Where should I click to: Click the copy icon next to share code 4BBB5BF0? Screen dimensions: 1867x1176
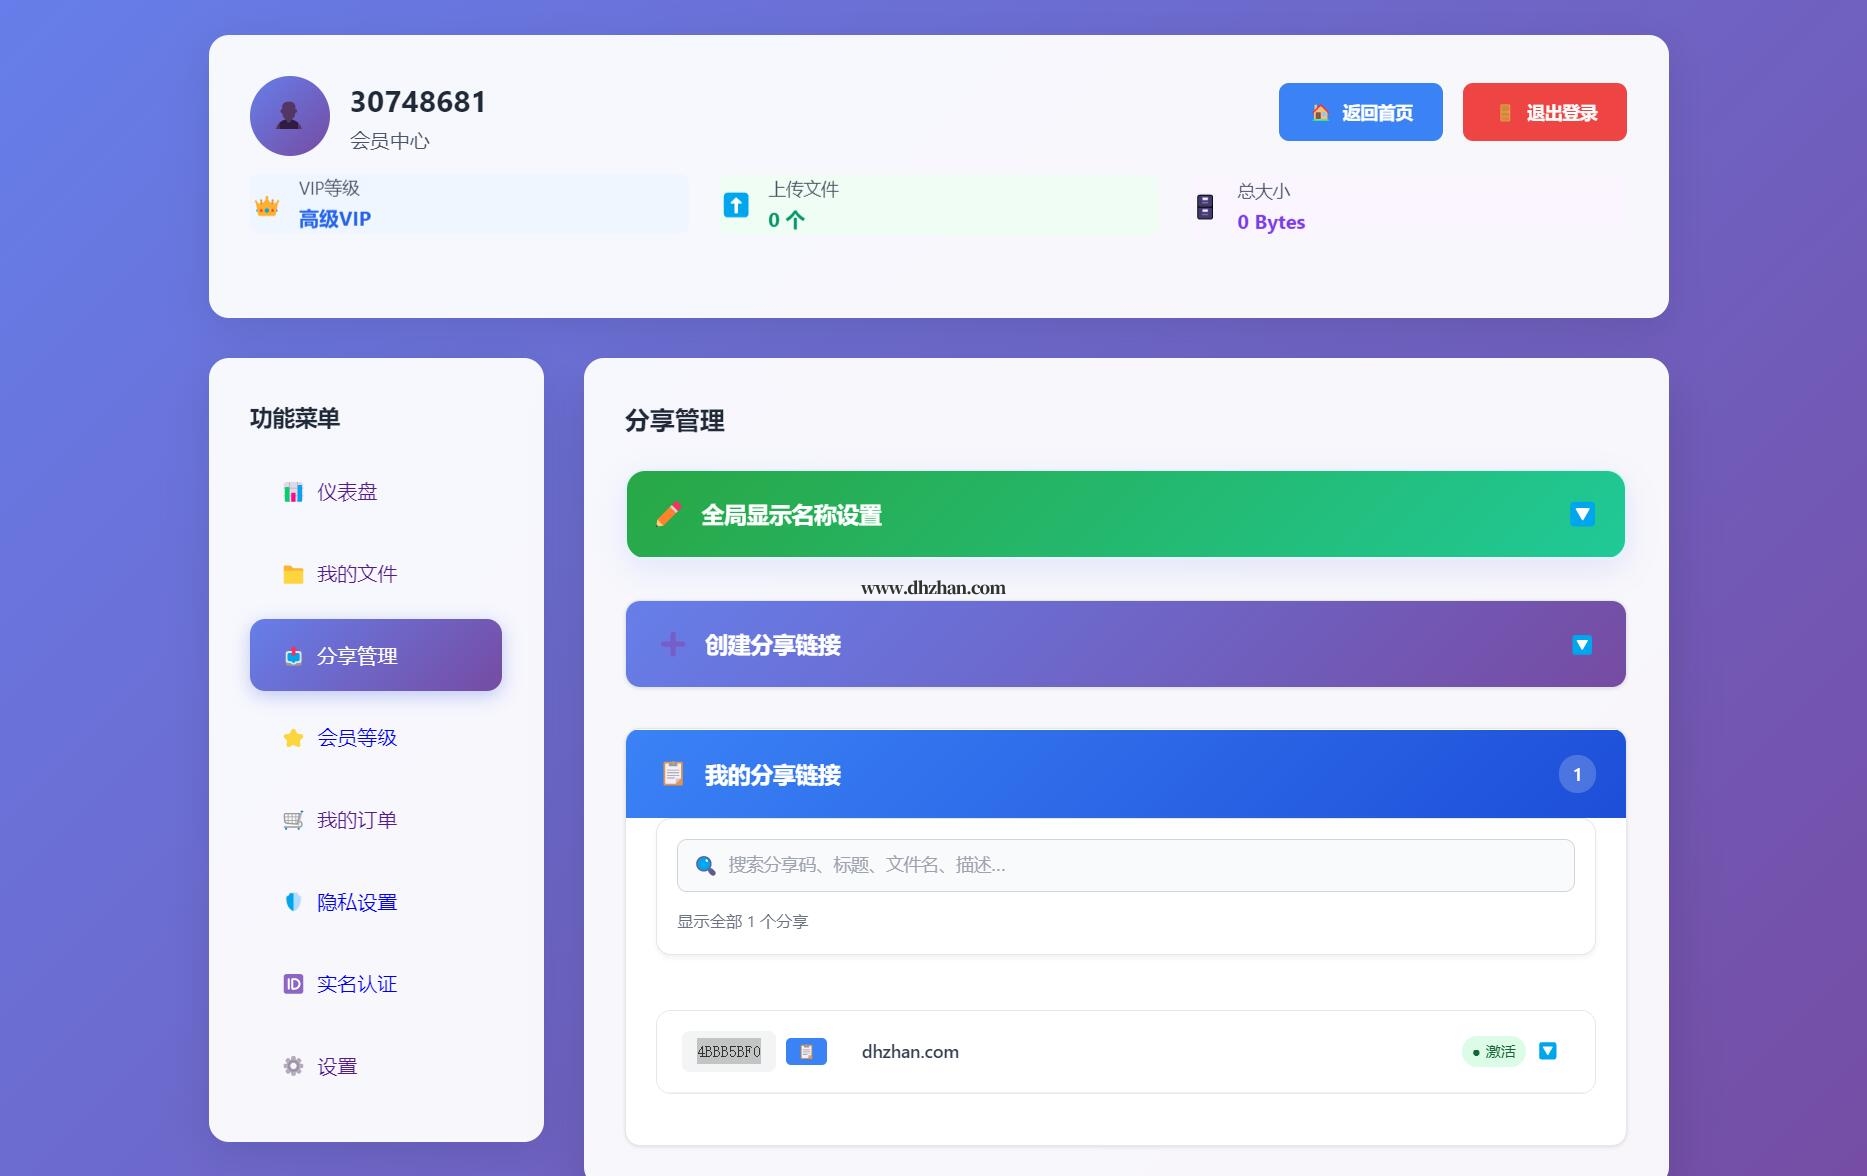(806, 1052)
